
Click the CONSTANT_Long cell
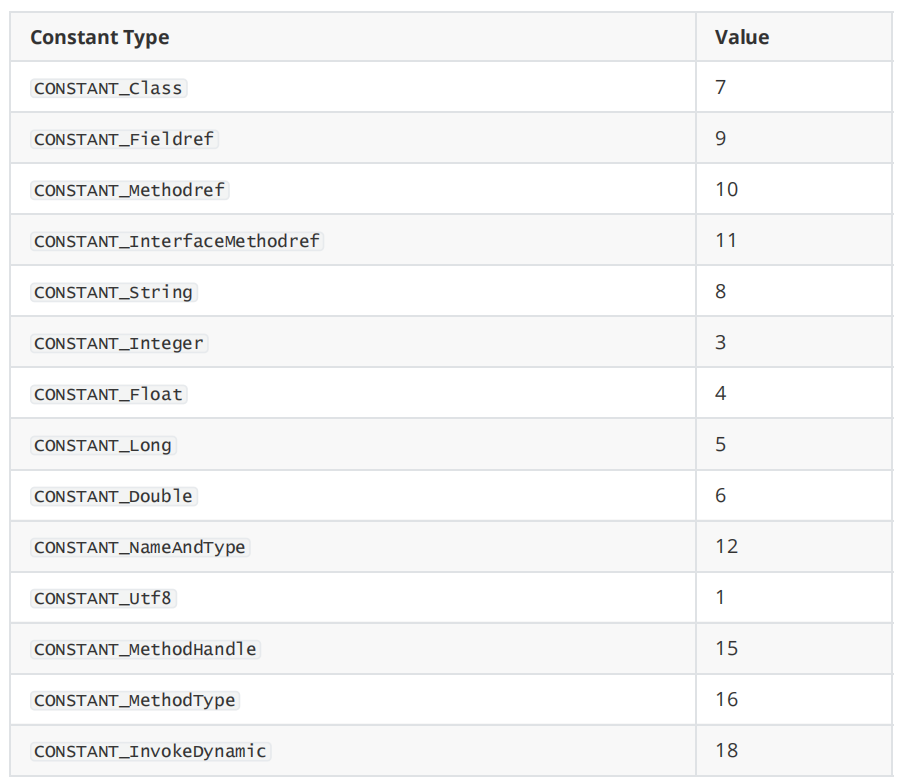coord(103,445)
